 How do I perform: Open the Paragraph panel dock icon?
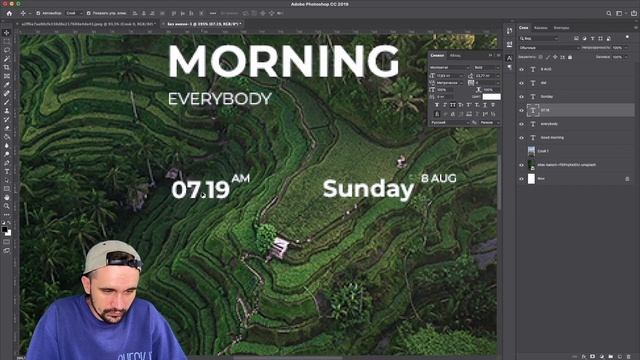click(509, 67)
